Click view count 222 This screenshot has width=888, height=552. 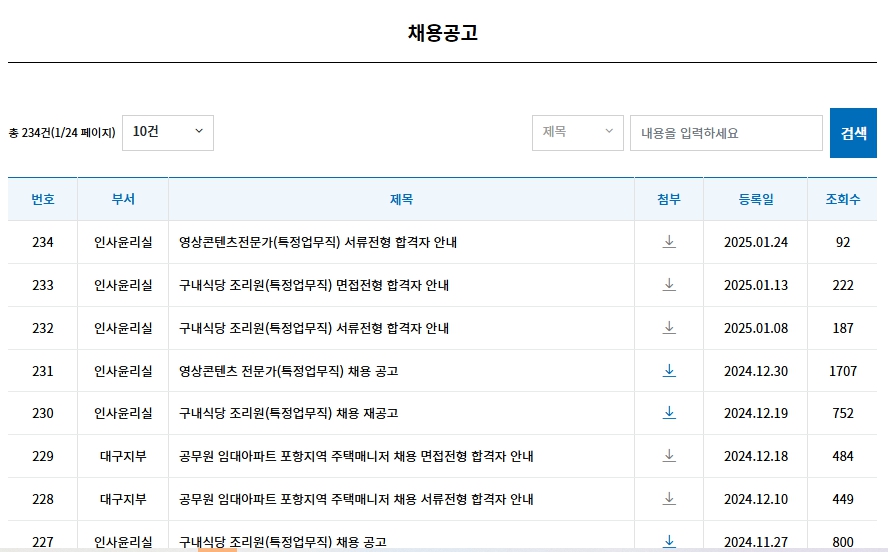[x=843, y=285]
